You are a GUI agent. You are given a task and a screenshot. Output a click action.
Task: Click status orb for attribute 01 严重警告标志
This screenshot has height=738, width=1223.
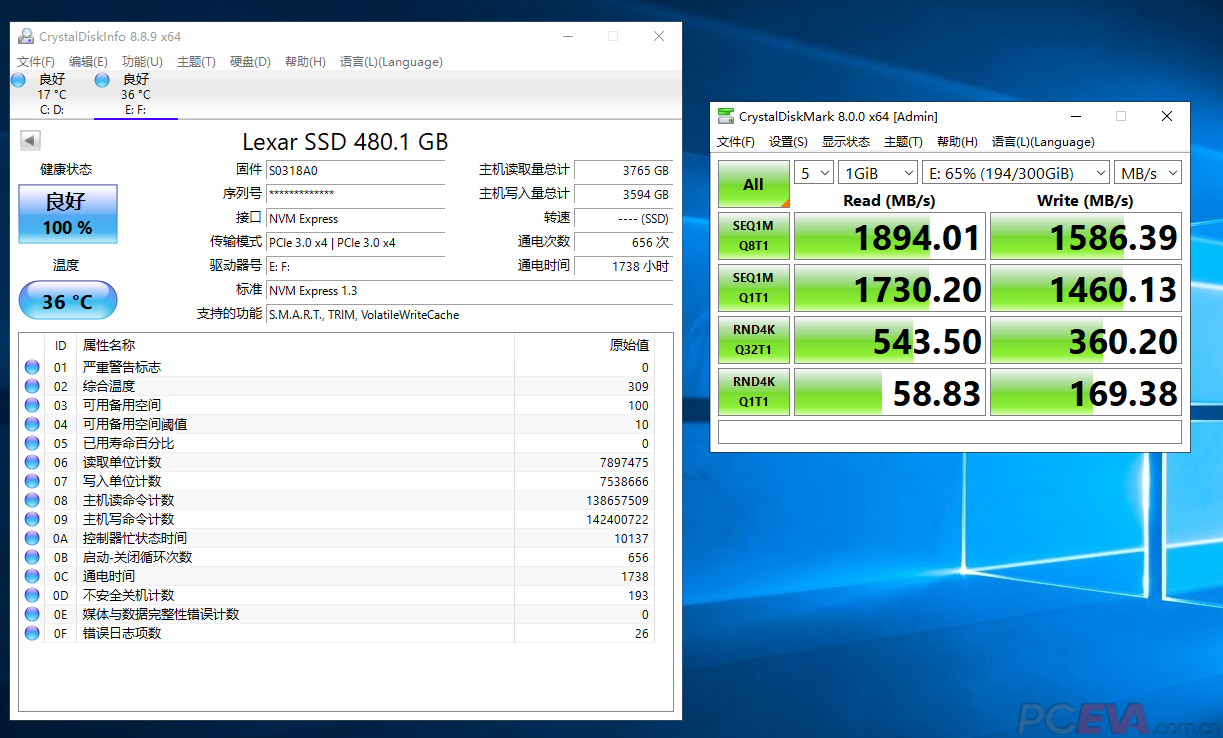click(32, 367)
